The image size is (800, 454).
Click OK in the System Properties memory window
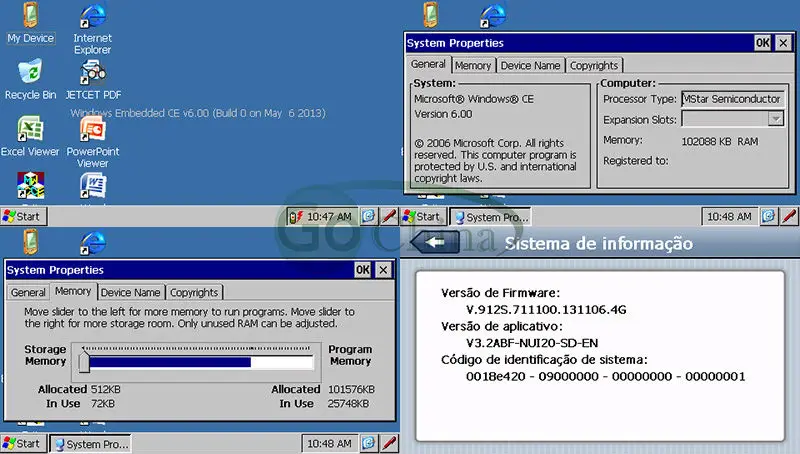coord(363,270)
